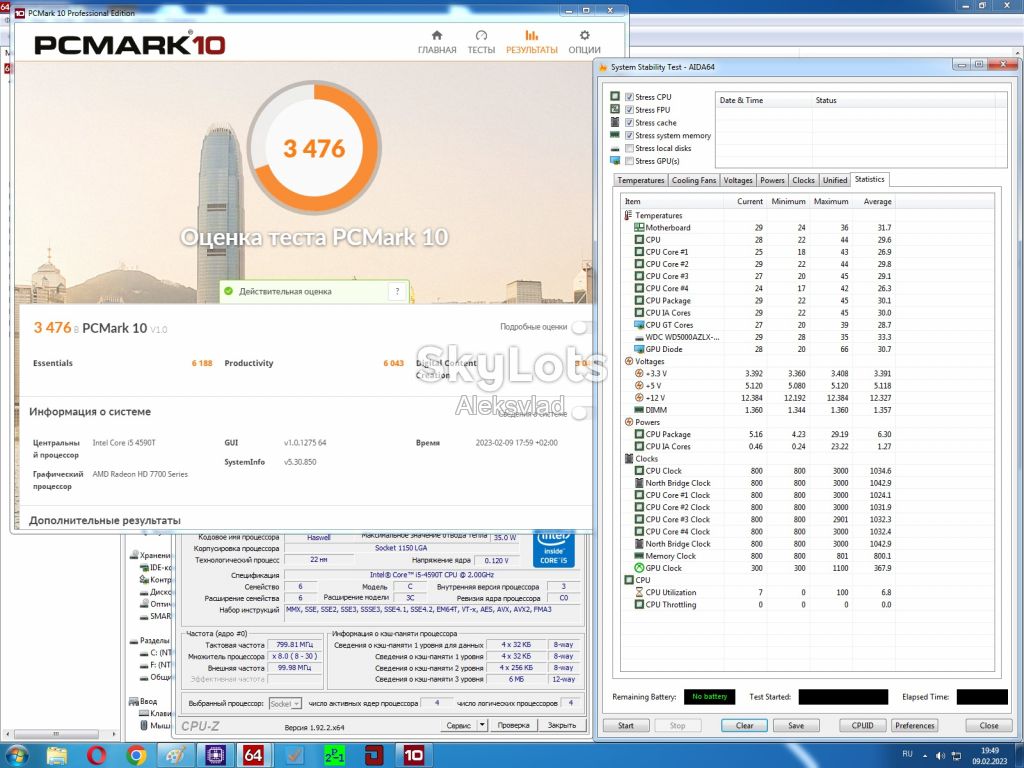Open the PCMark 10 Главная home icon
This screenshot has height=768, width=1024.
click(437, 35)
